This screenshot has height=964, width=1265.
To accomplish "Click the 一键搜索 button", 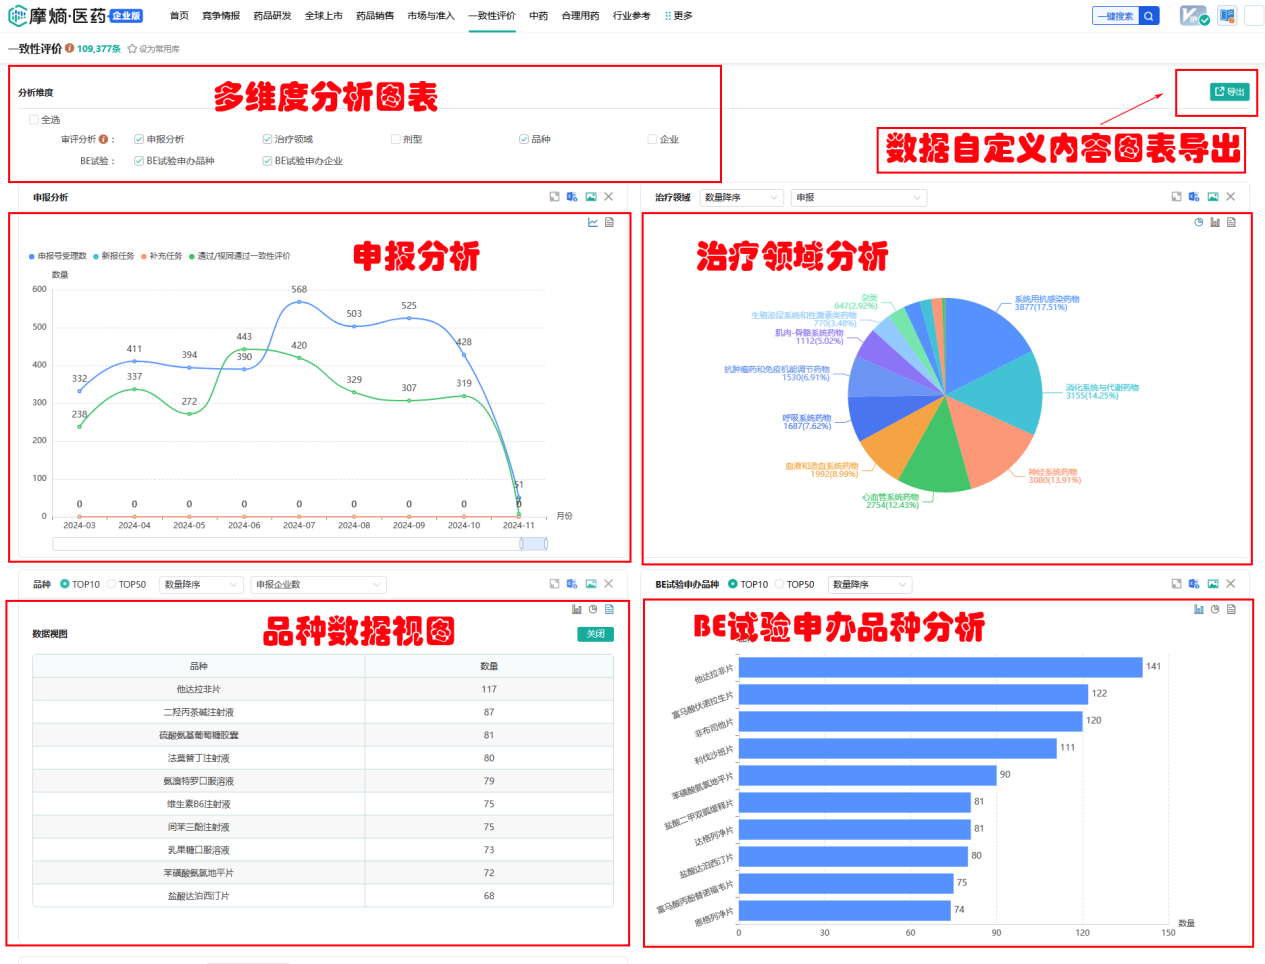I will click(x=1116, y=16).
